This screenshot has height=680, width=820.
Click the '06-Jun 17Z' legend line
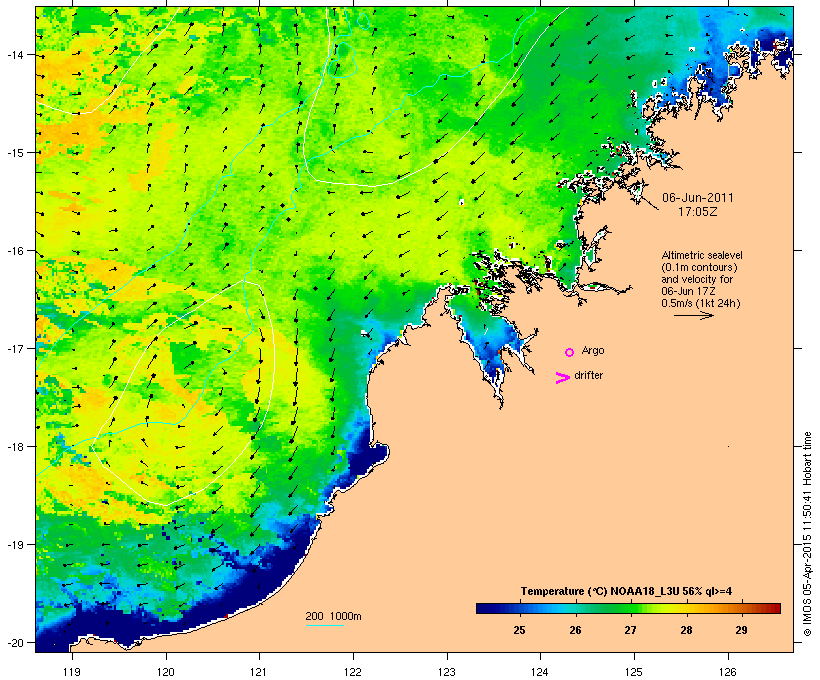(x=688, y=291)
